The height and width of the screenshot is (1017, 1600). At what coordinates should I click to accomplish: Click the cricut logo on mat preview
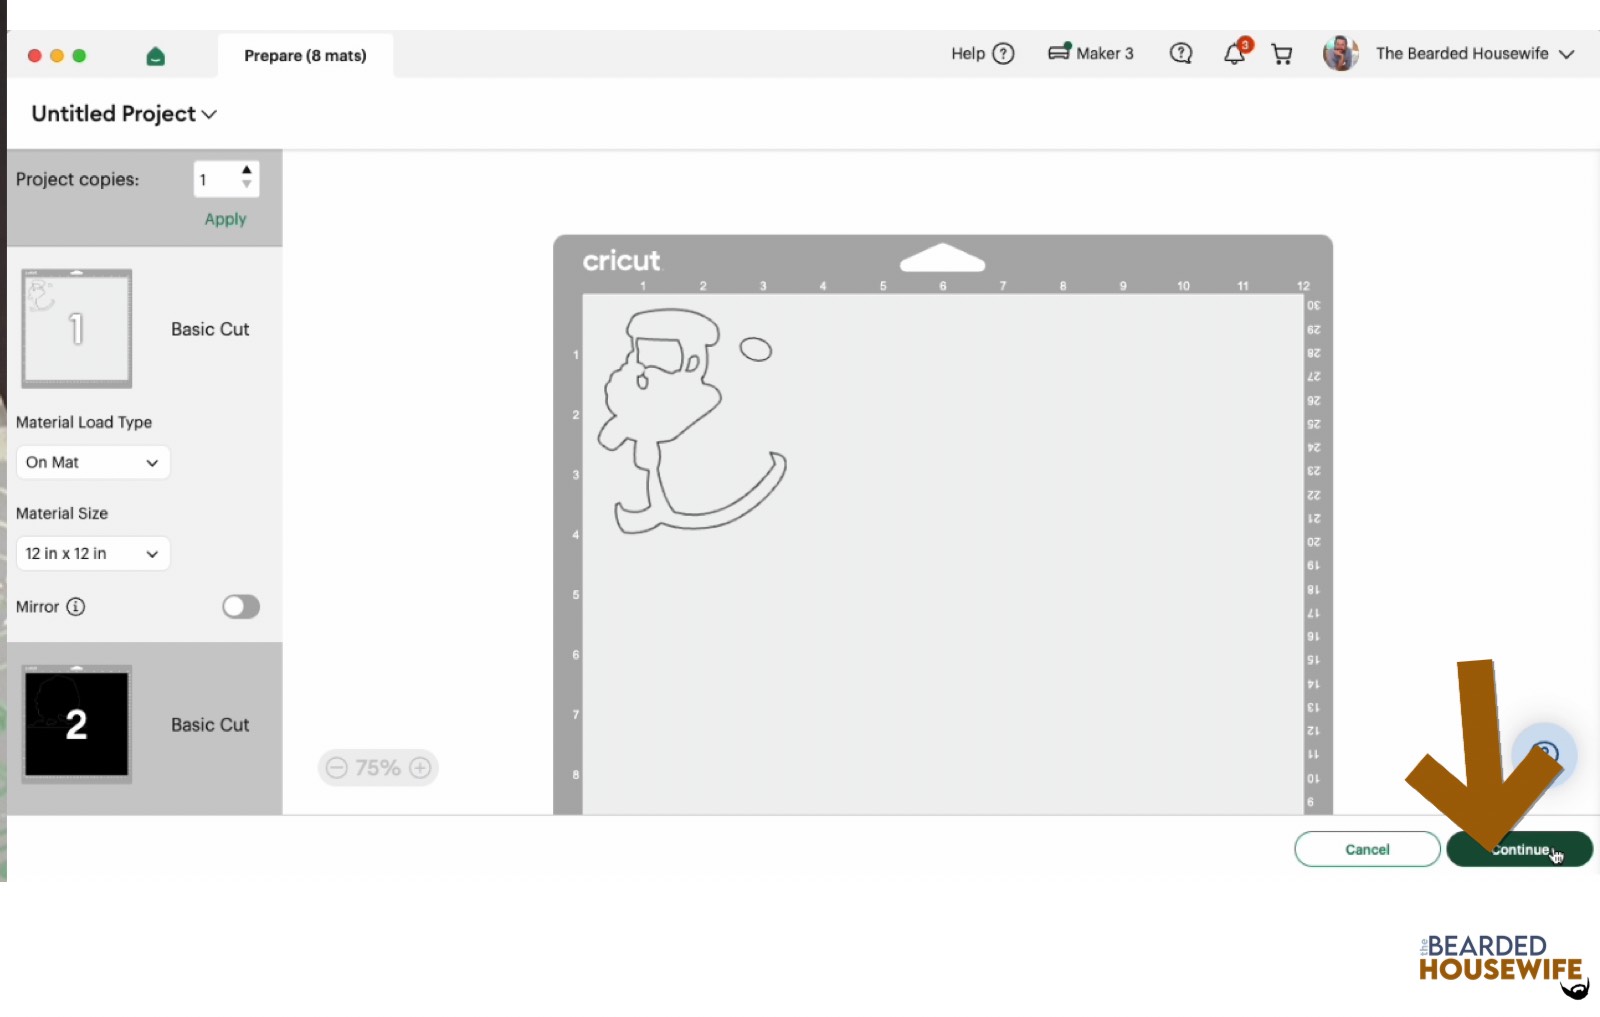click(x=621, y=261)
